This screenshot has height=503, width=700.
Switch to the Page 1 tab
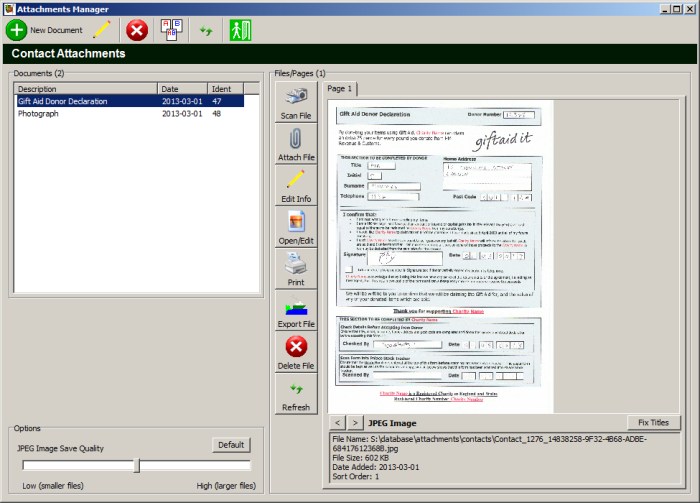coord(341,89)
